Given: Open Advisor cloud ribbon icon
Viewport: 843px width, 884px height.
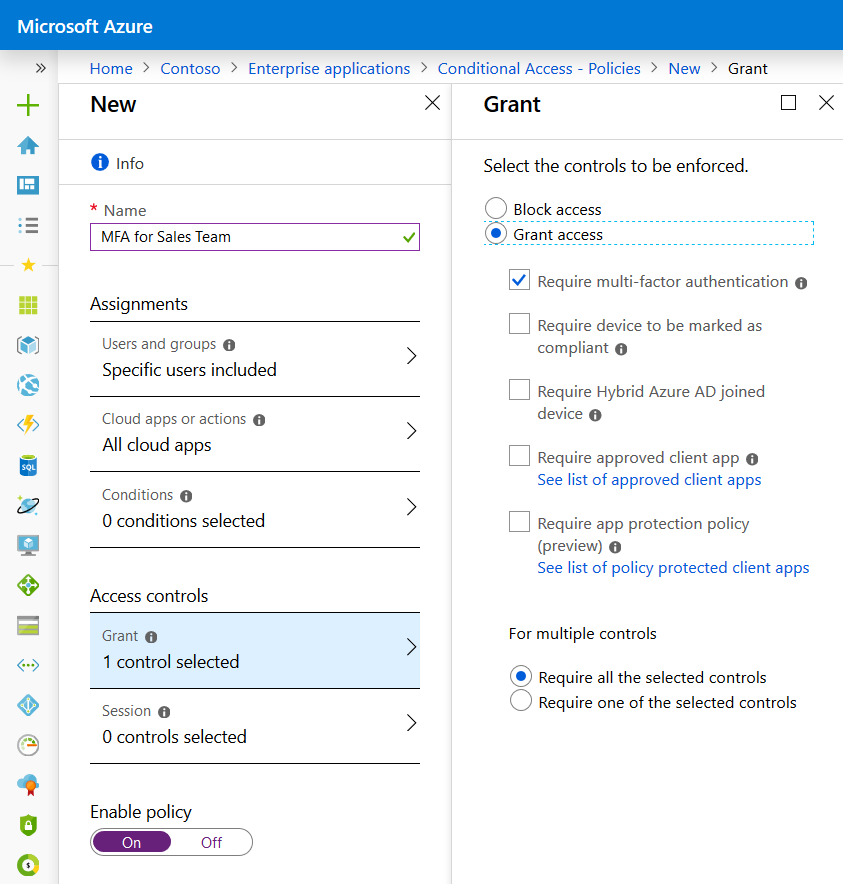Looking at the screenshot, I should (28, 785).
